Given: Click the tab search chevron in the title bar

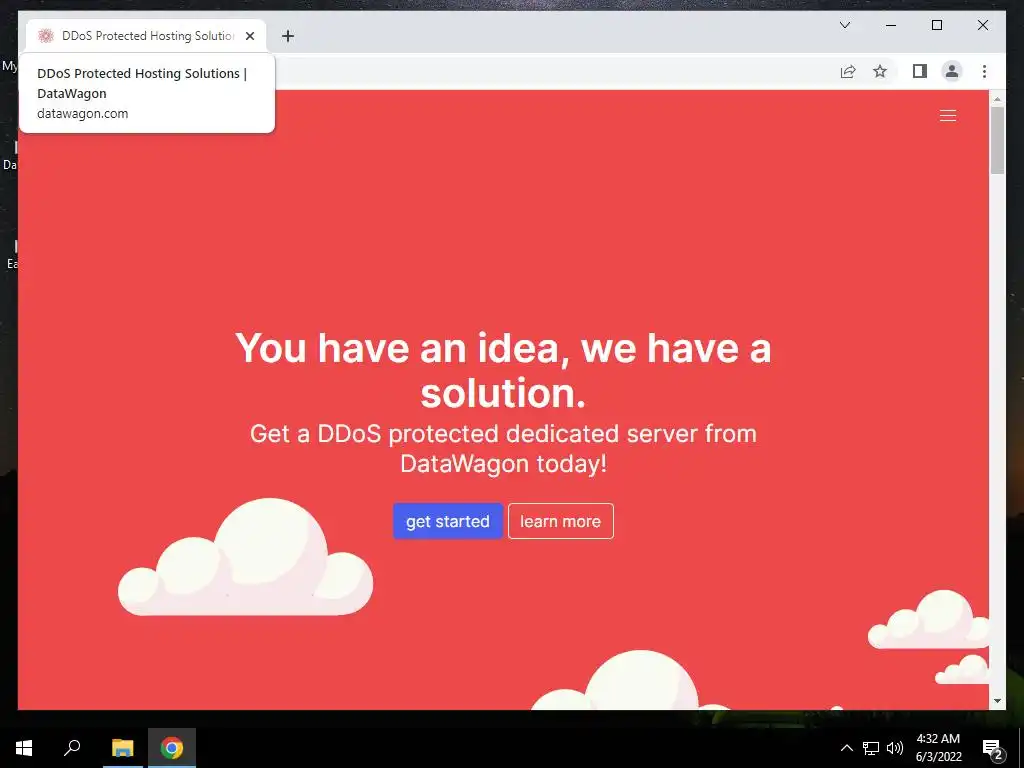Looking at the screenshot, I should pyautogui.click(x=845, y=25).
